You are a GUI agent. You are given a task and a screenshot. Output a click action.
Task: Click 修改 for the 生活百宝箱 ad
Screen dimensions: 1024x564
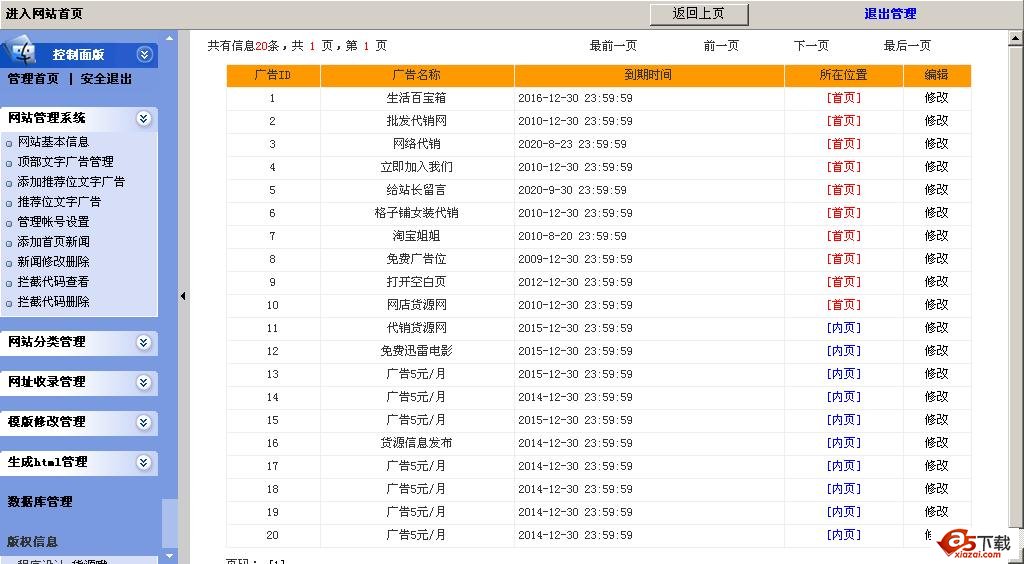point(936,98)
